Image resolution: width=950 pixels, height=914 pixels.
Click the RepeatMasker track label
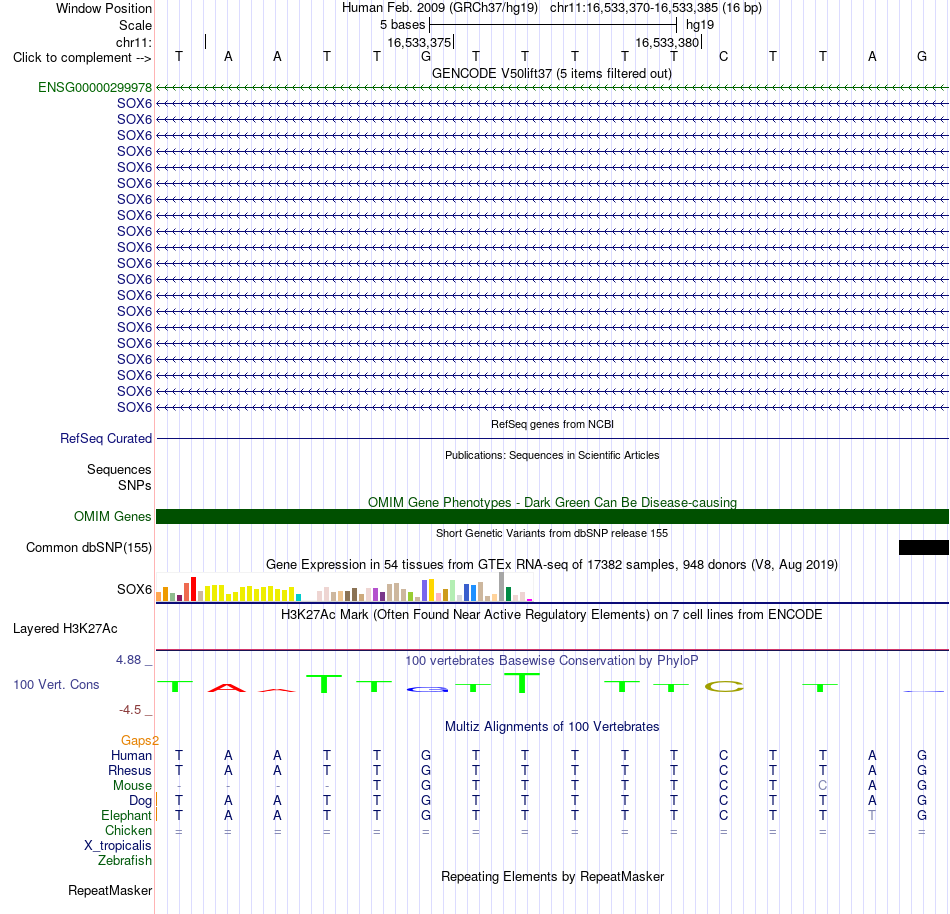(x=110, y=890)
